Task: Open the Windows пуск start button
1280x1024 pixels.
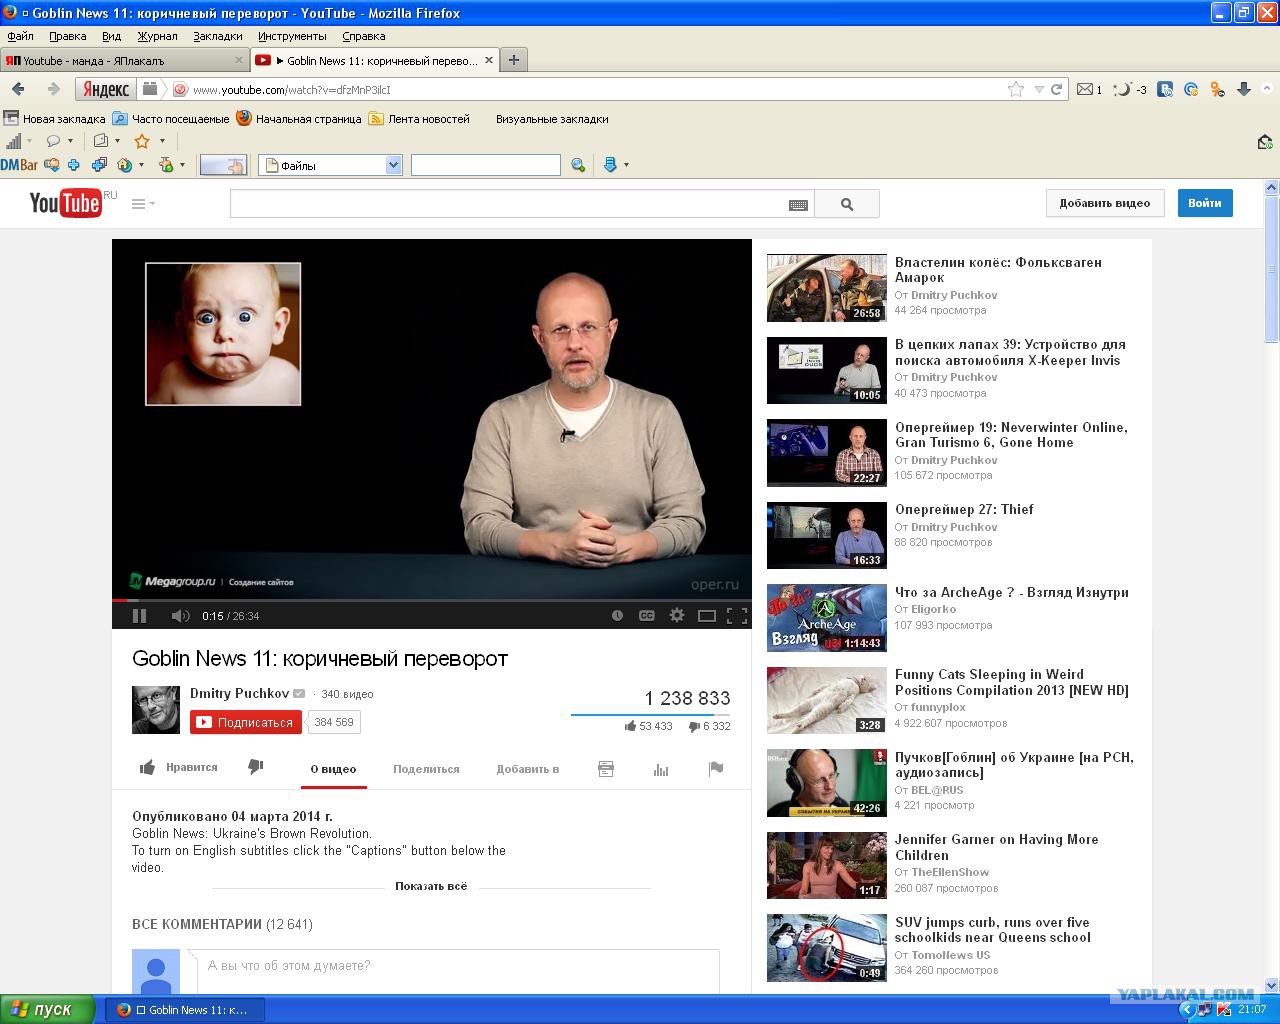Action: [47, 1009]
